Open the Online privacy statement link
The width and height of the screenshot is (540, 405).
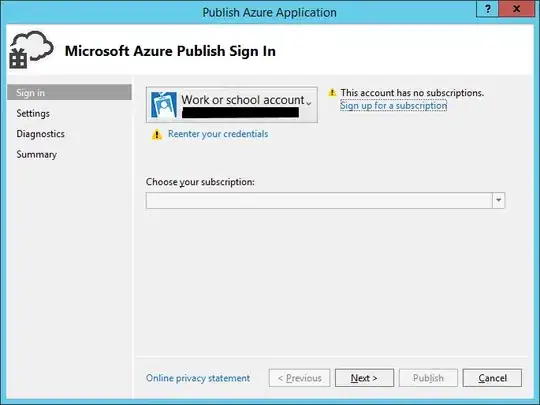click(198, 378)
